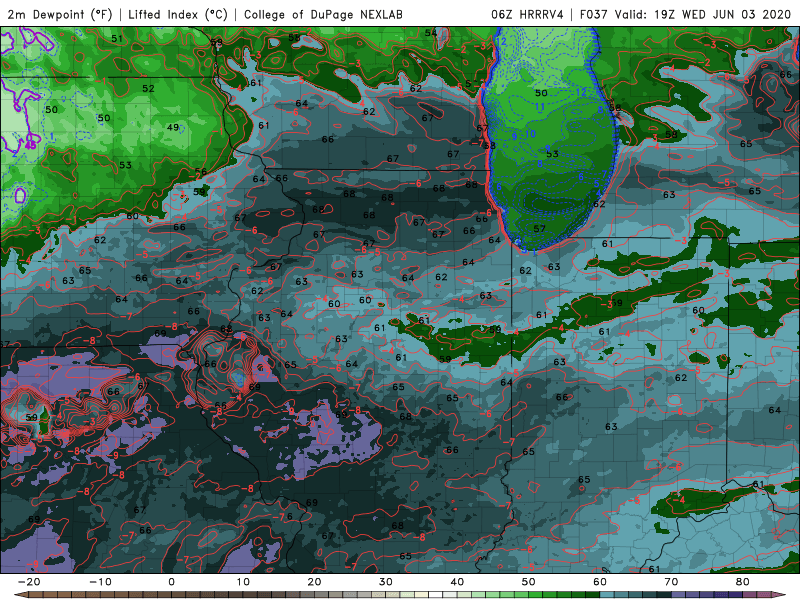Click the "70" color scale label

click(x=671, y=582)
